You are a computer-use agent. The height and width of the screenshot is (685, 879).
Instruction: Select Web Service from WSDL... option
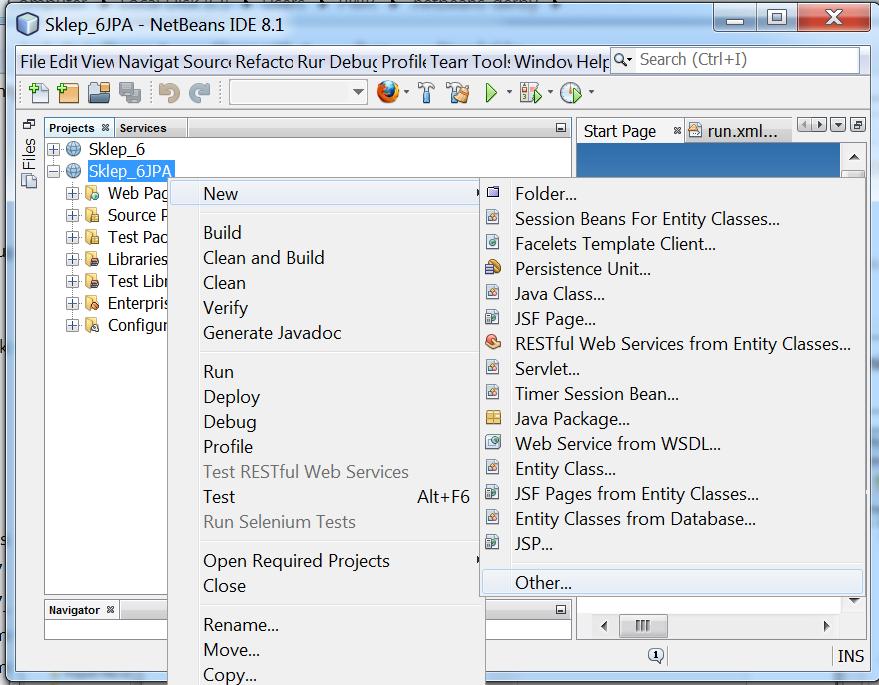617,444
